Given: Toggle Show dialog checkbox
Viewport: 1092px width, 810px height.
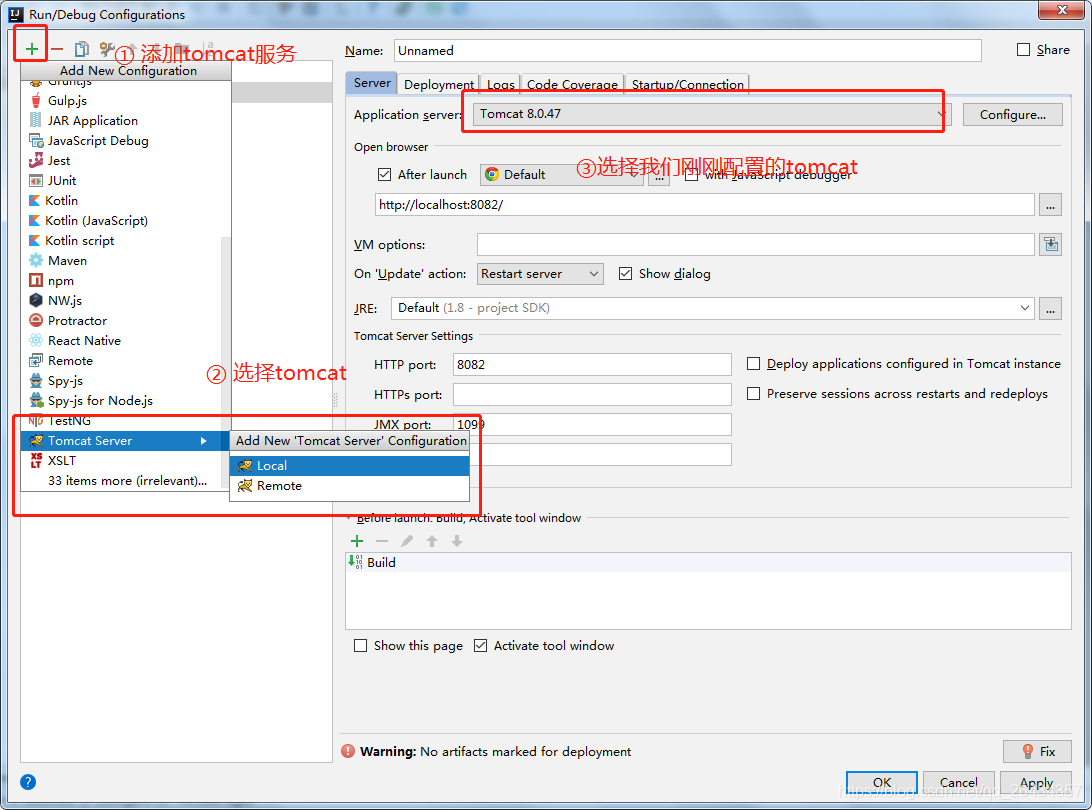Looking at the screenshot, I should point(625,274).
